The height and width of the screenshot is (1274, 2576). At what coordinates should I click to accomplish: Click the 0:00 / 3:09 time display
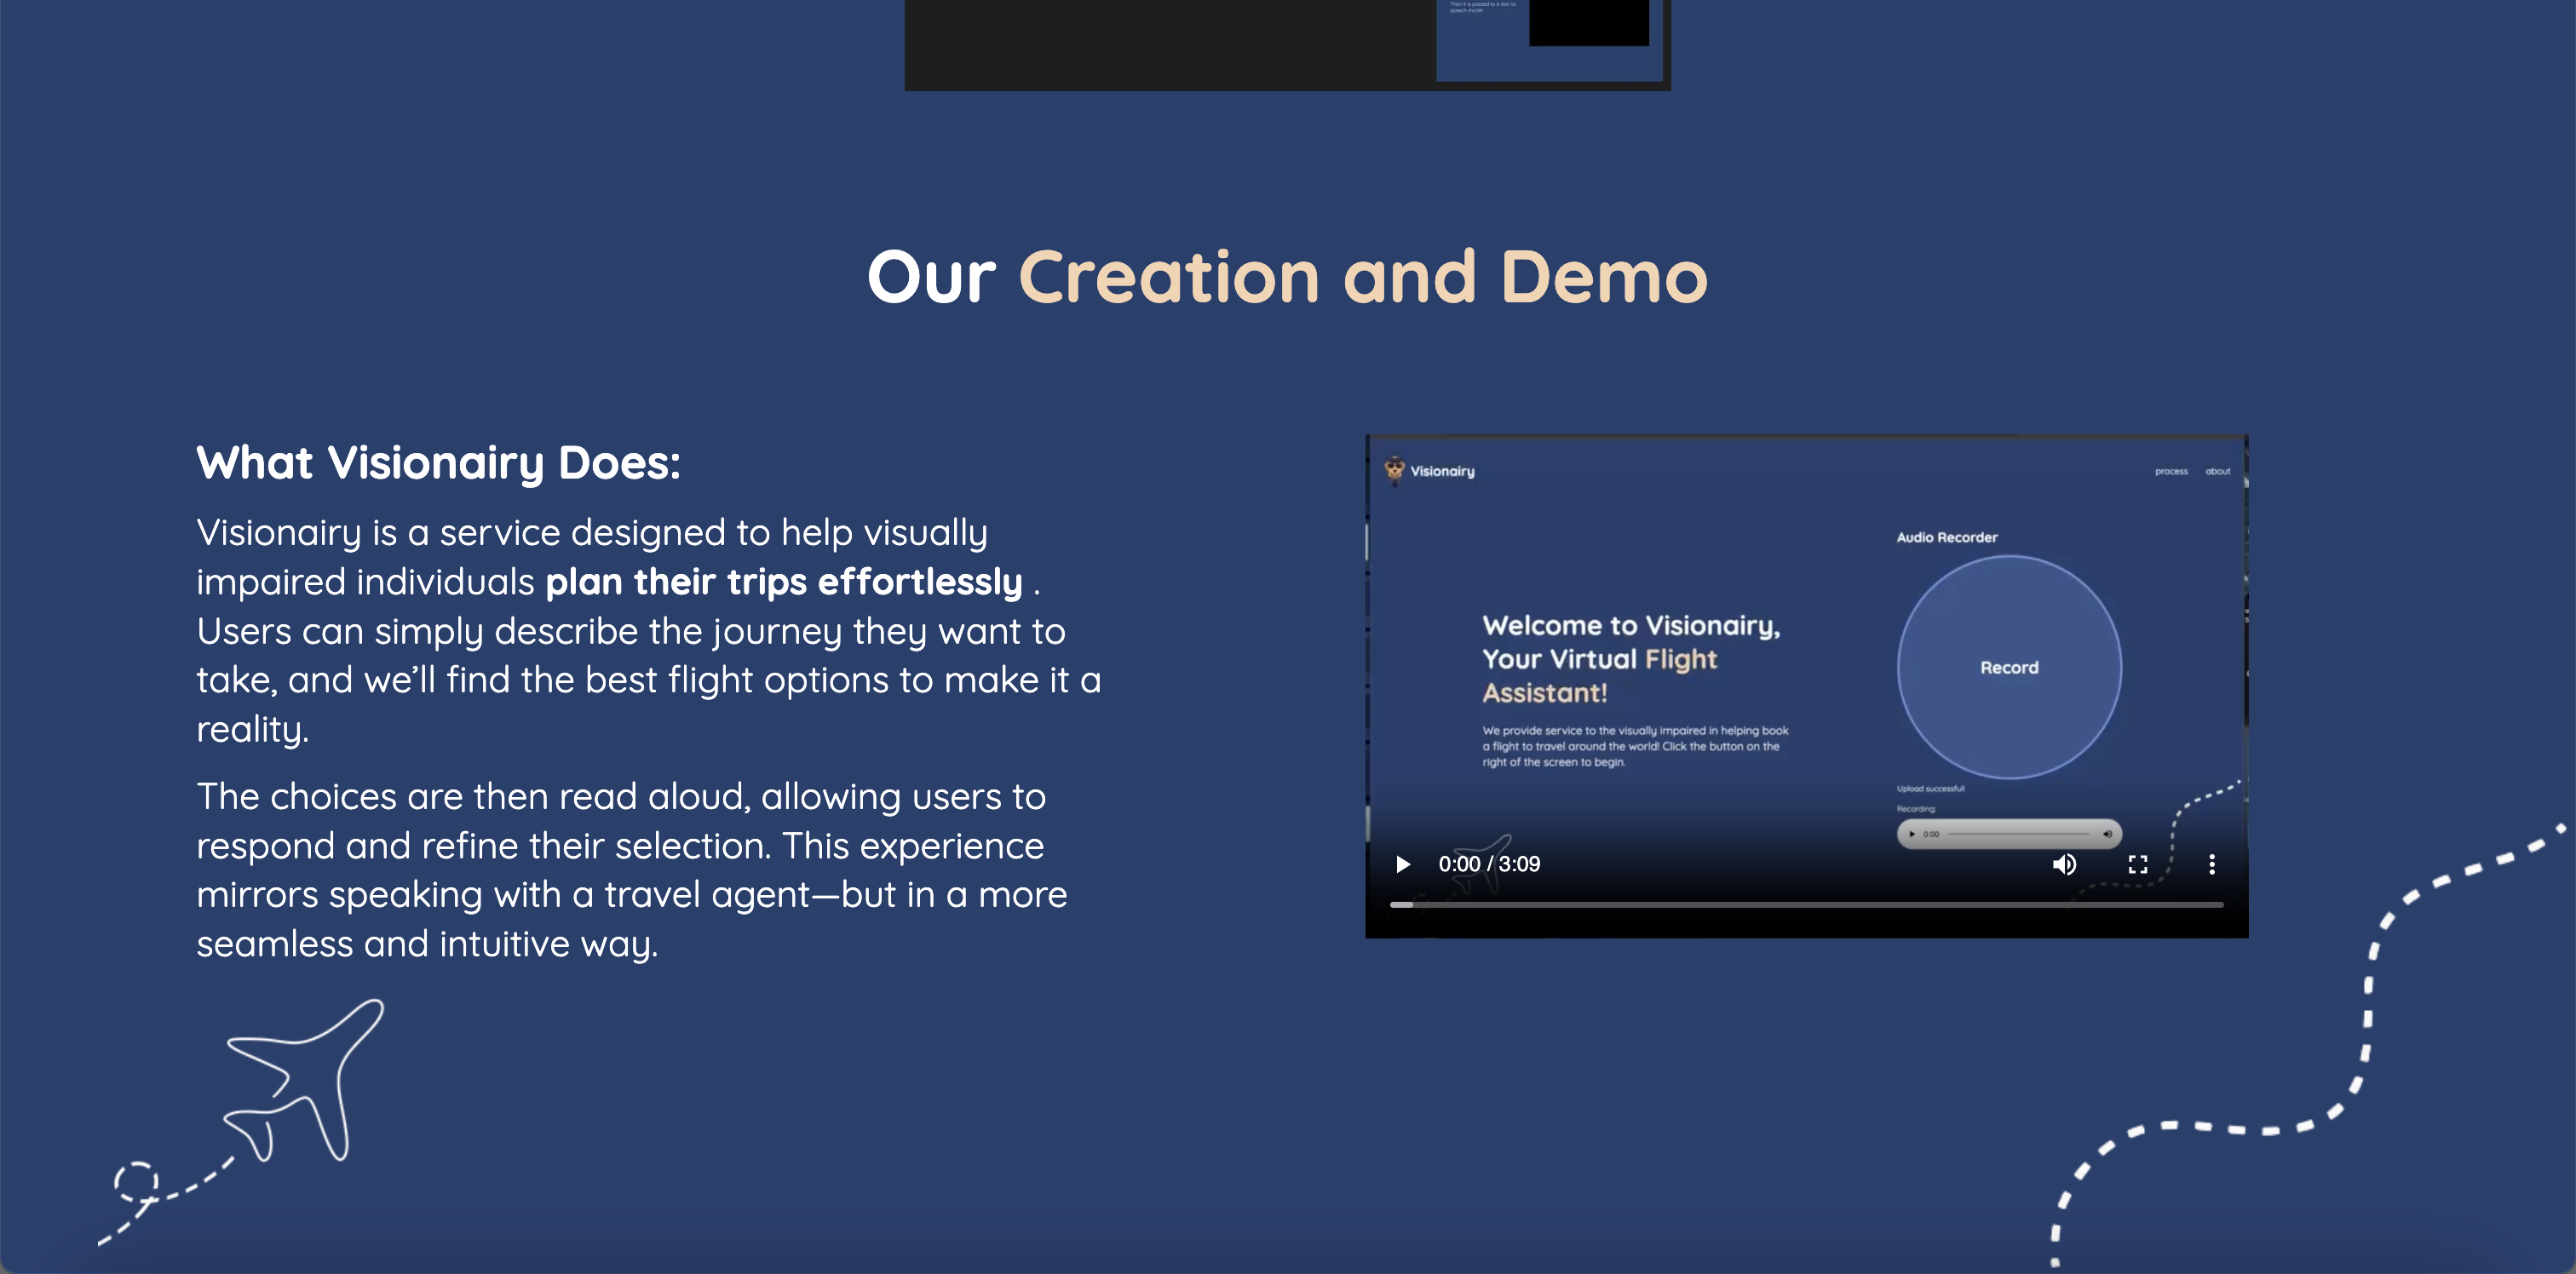click(1488, 864)
